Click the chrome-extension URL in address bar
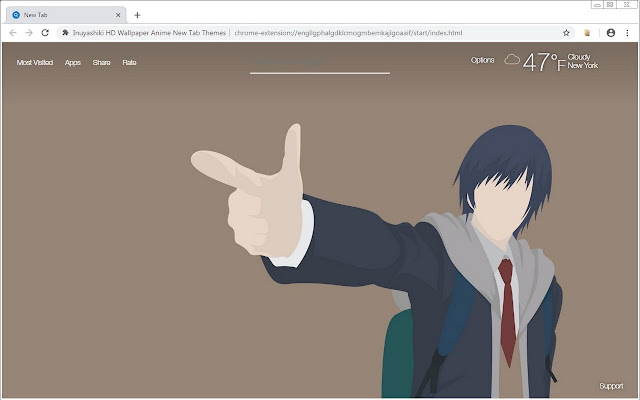The height and width of the screenshot is (400, 640). click(348, 33)
